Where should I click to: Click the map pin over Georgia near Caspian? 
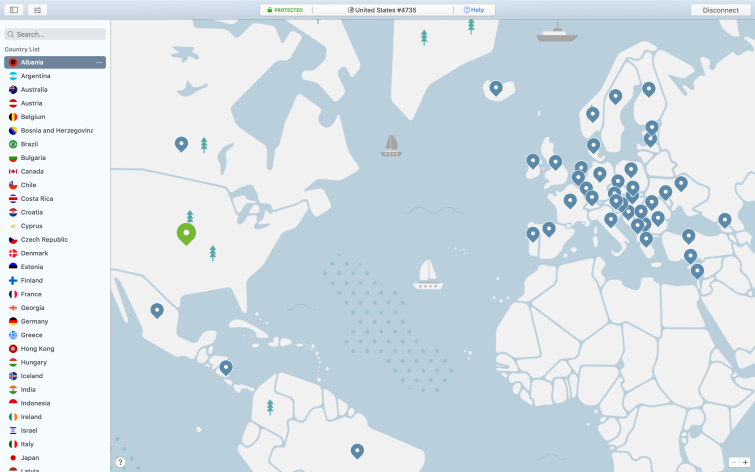pyautogui.click(x=725, y=220)
